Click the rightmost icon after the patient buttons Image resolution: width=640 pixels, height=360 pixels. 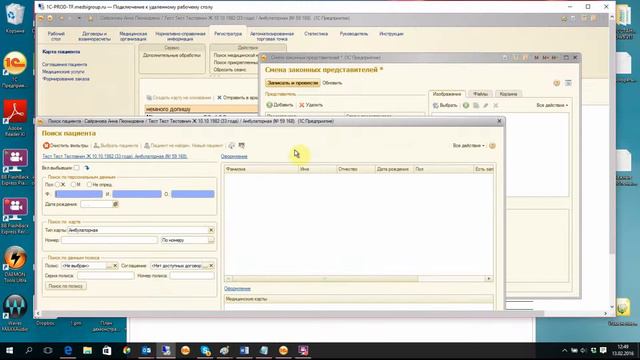(x=242, y=146)
